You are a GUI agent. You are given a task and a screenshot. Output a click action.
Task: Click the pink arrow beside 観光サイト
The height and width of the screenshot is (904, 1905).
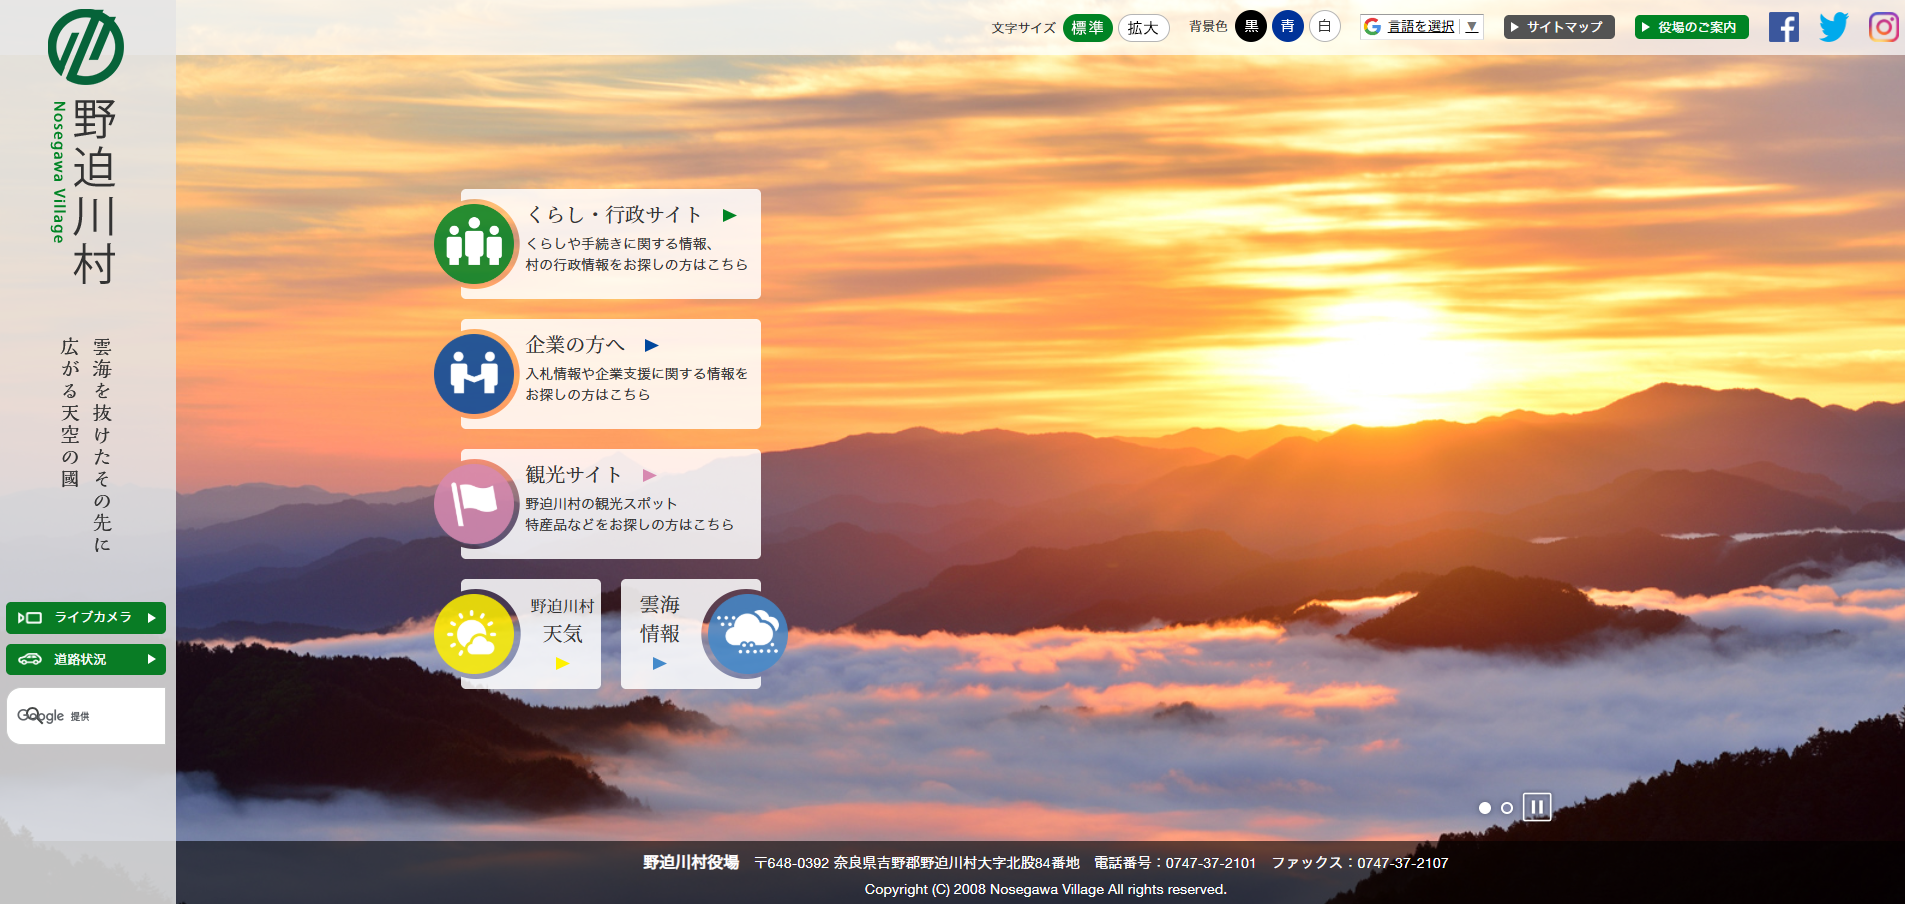click(x=650, y=475)
